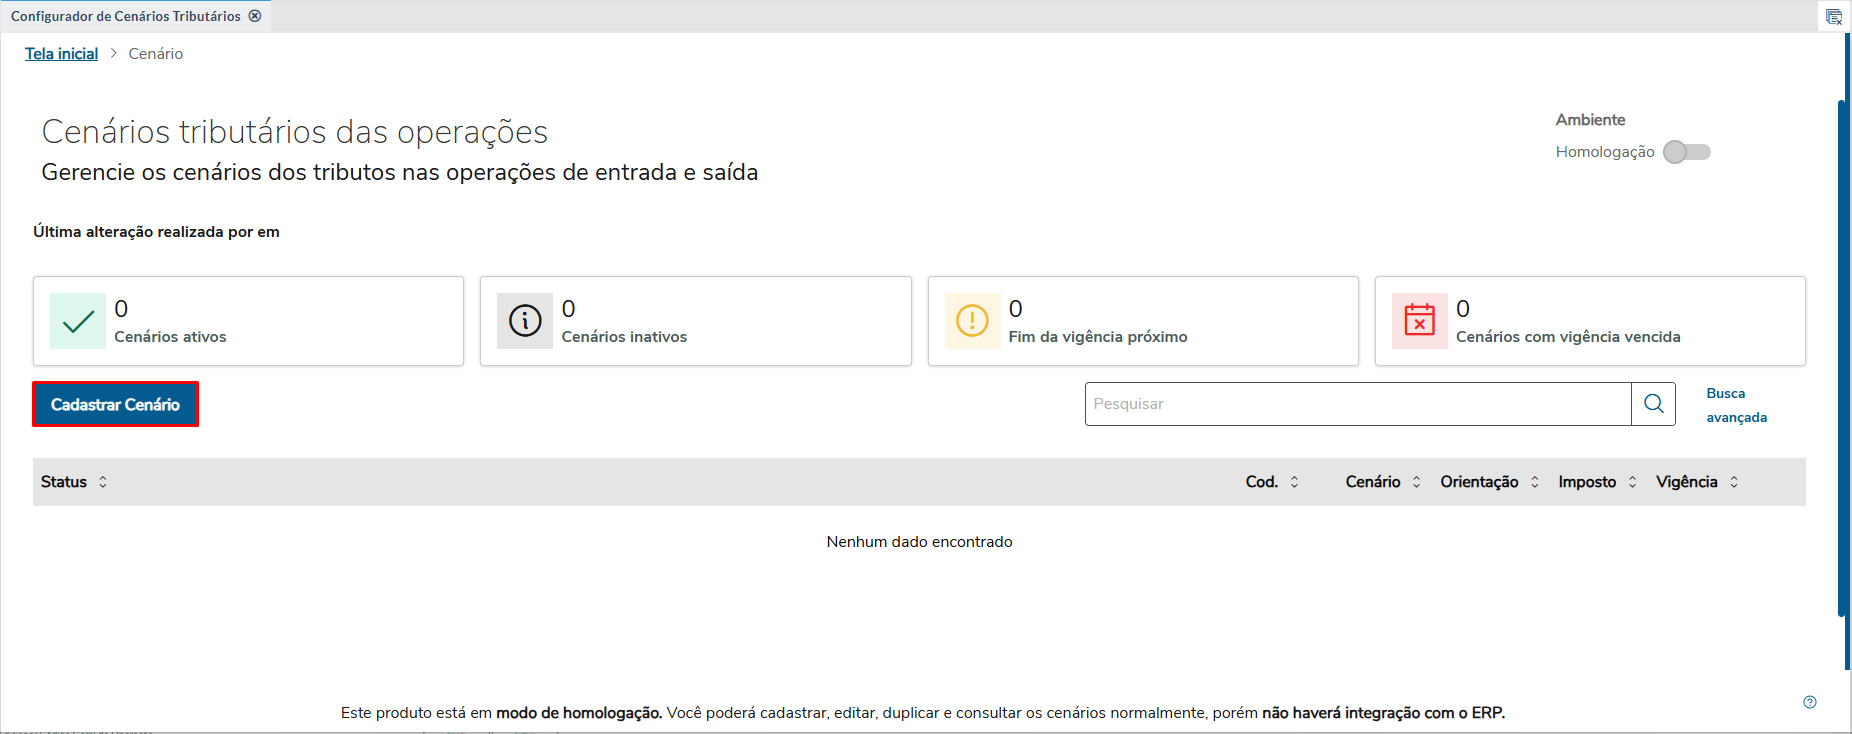The image size is (1852, 734).
Task: Click the info icon for inactive scenarios
Action: 525,321
